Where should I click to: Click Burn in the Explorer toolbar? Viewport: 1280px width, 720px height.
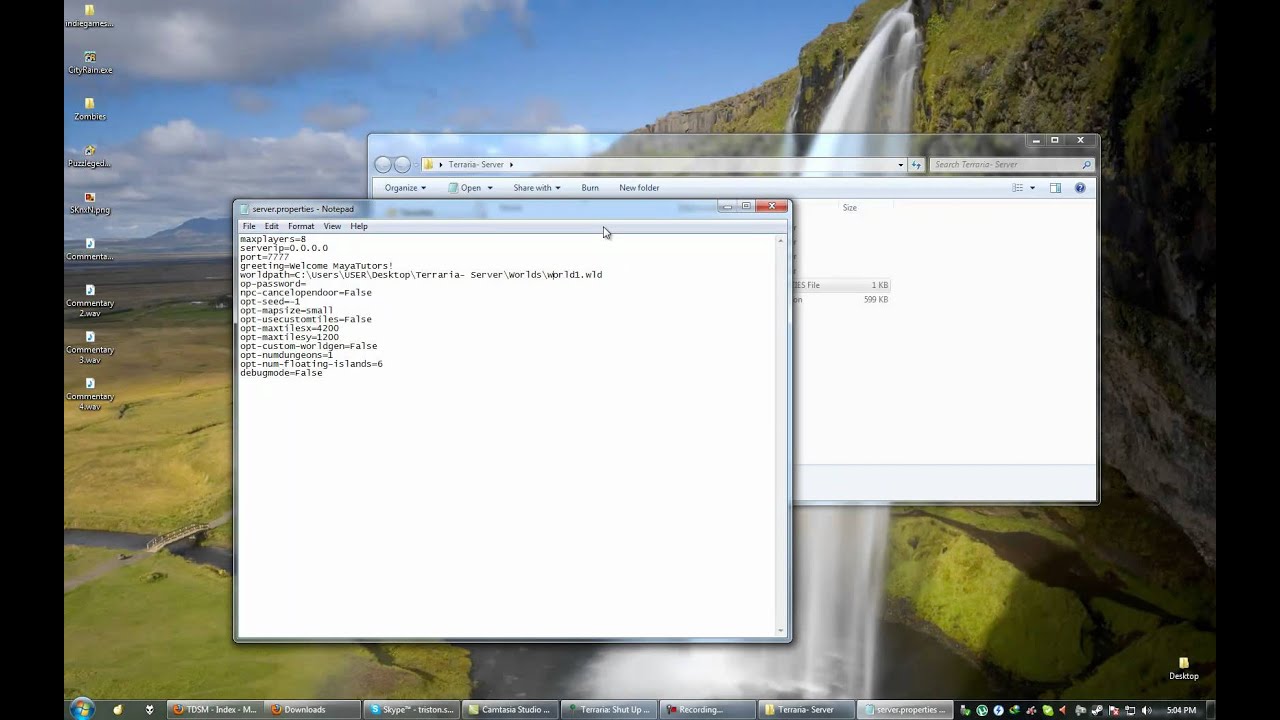[x=590, y=188]
